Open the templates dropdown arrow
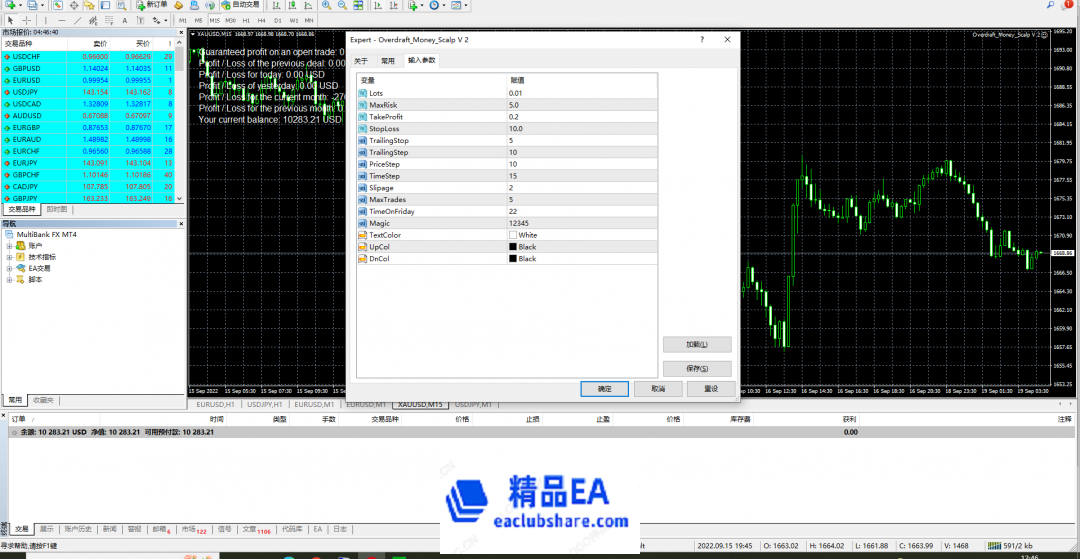This screenshot has height=559, width=1080. point(466,5)
